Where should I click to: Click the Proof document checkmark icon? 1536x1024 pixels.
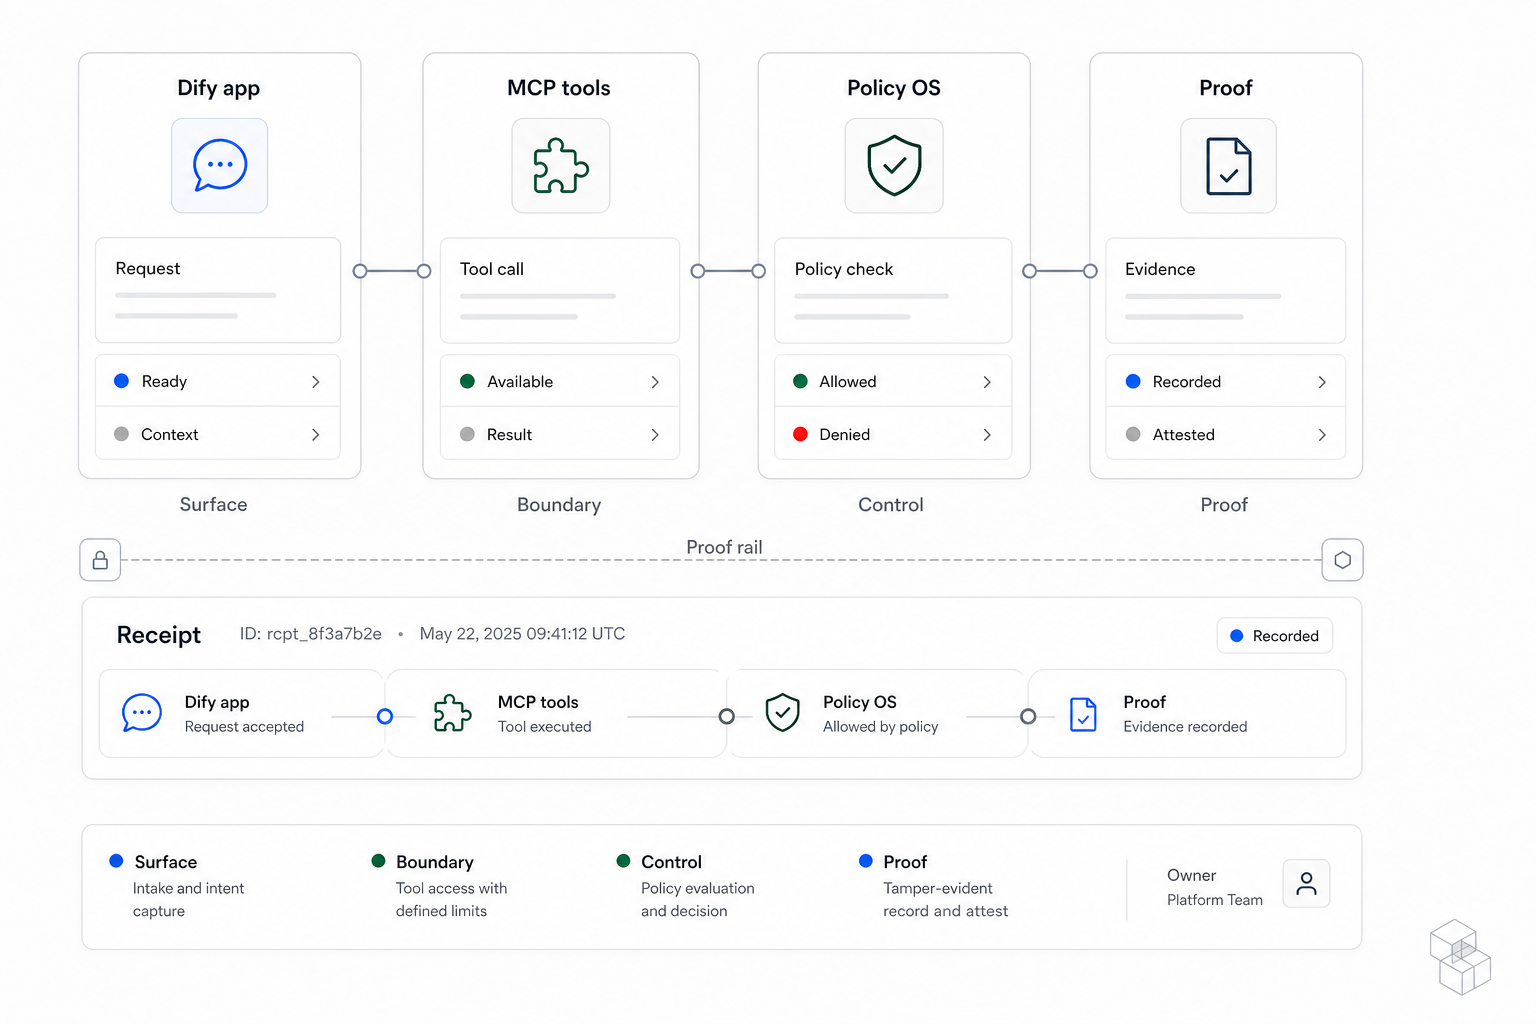pos(1228,165)
